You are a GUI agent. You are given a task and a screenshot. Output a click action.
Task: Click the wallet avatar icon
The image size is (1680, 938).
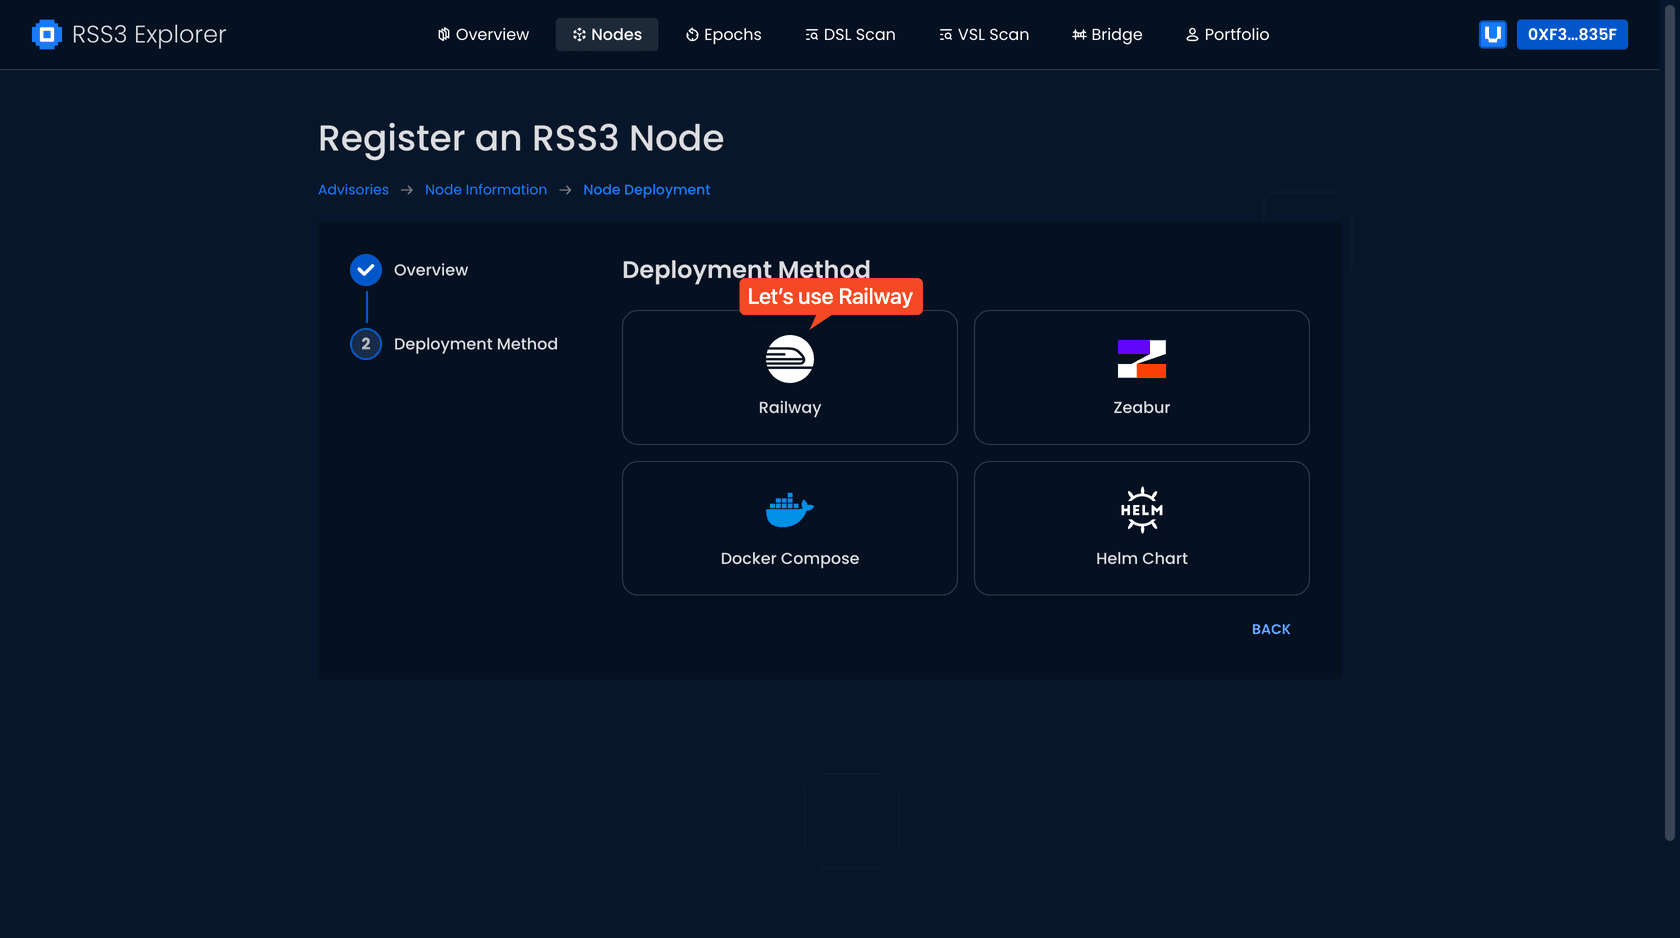click(1493, 34)
